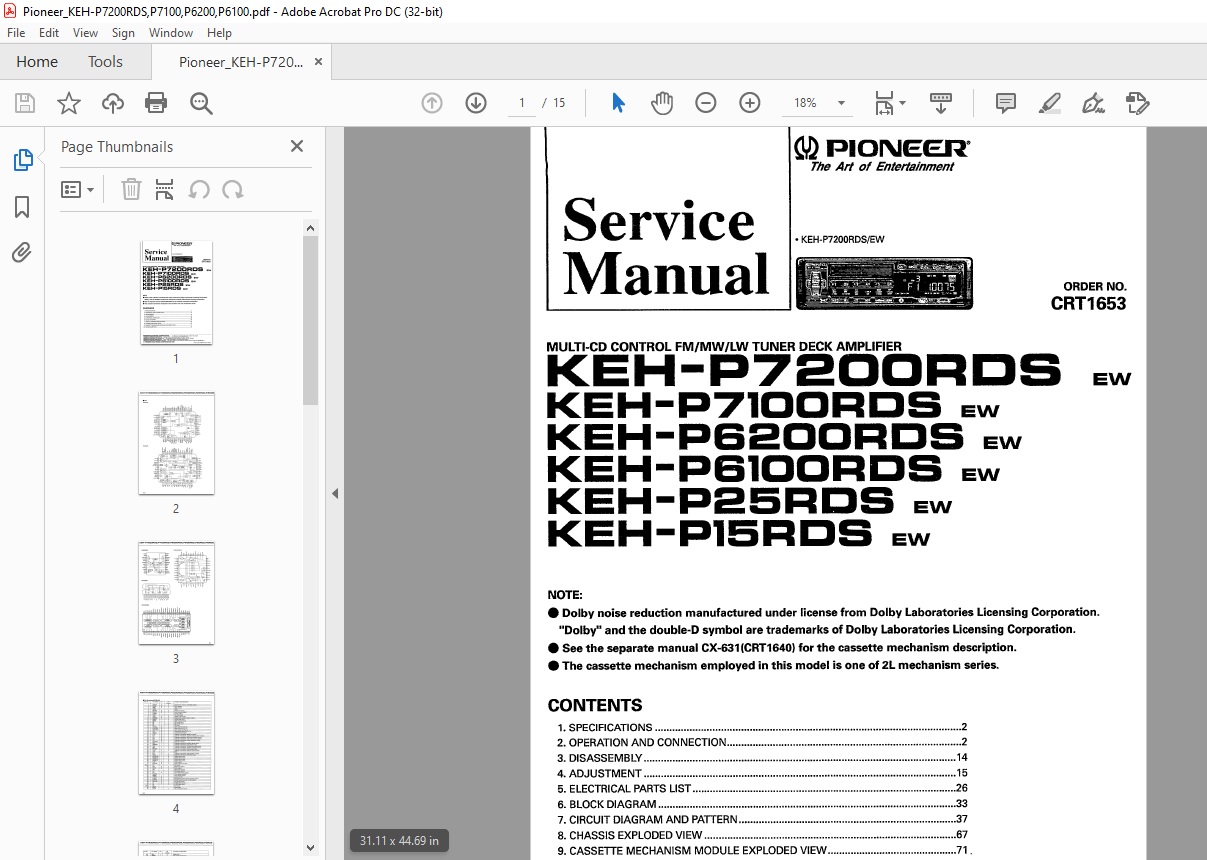Go to previous page arrow

pos(432,103)
